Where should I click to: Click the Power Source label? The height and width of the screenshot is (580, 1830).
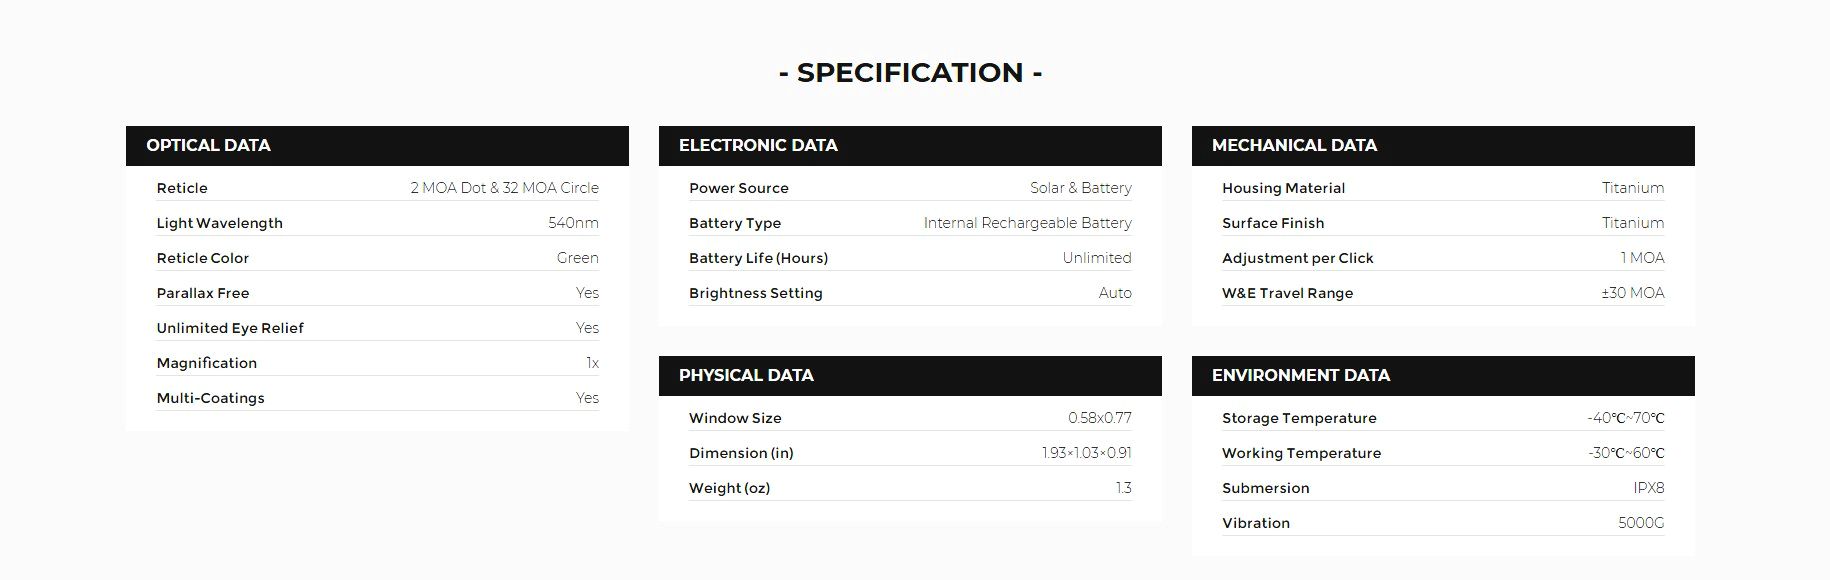[x=738, y=188]
